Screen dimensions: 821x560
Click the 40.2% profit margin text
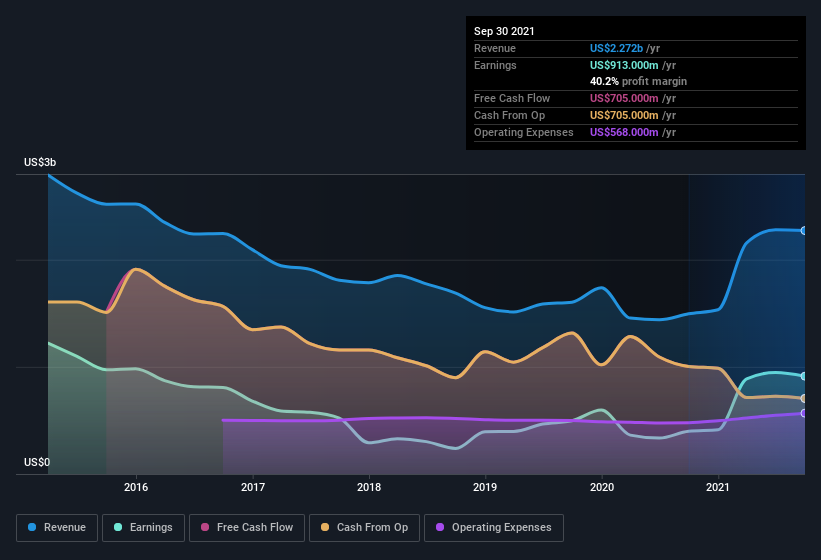point(638,81)
